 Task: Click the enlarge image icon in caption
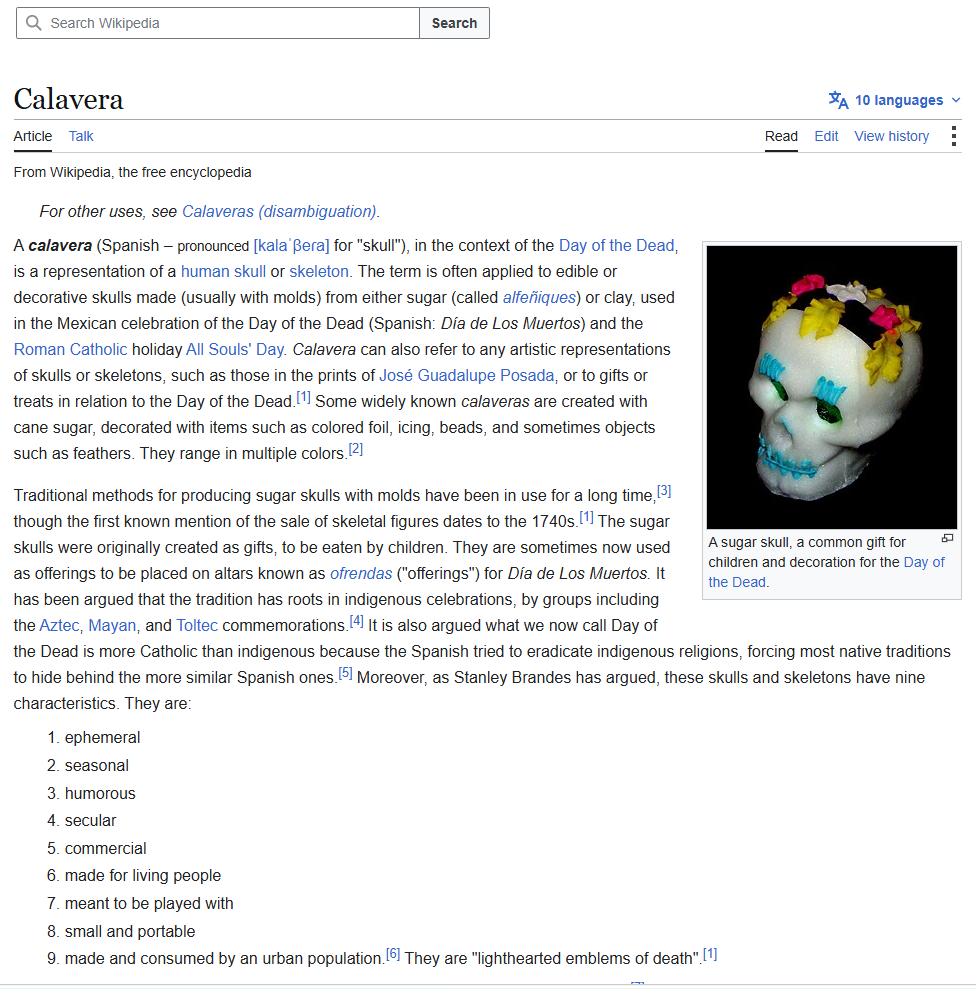947,538
